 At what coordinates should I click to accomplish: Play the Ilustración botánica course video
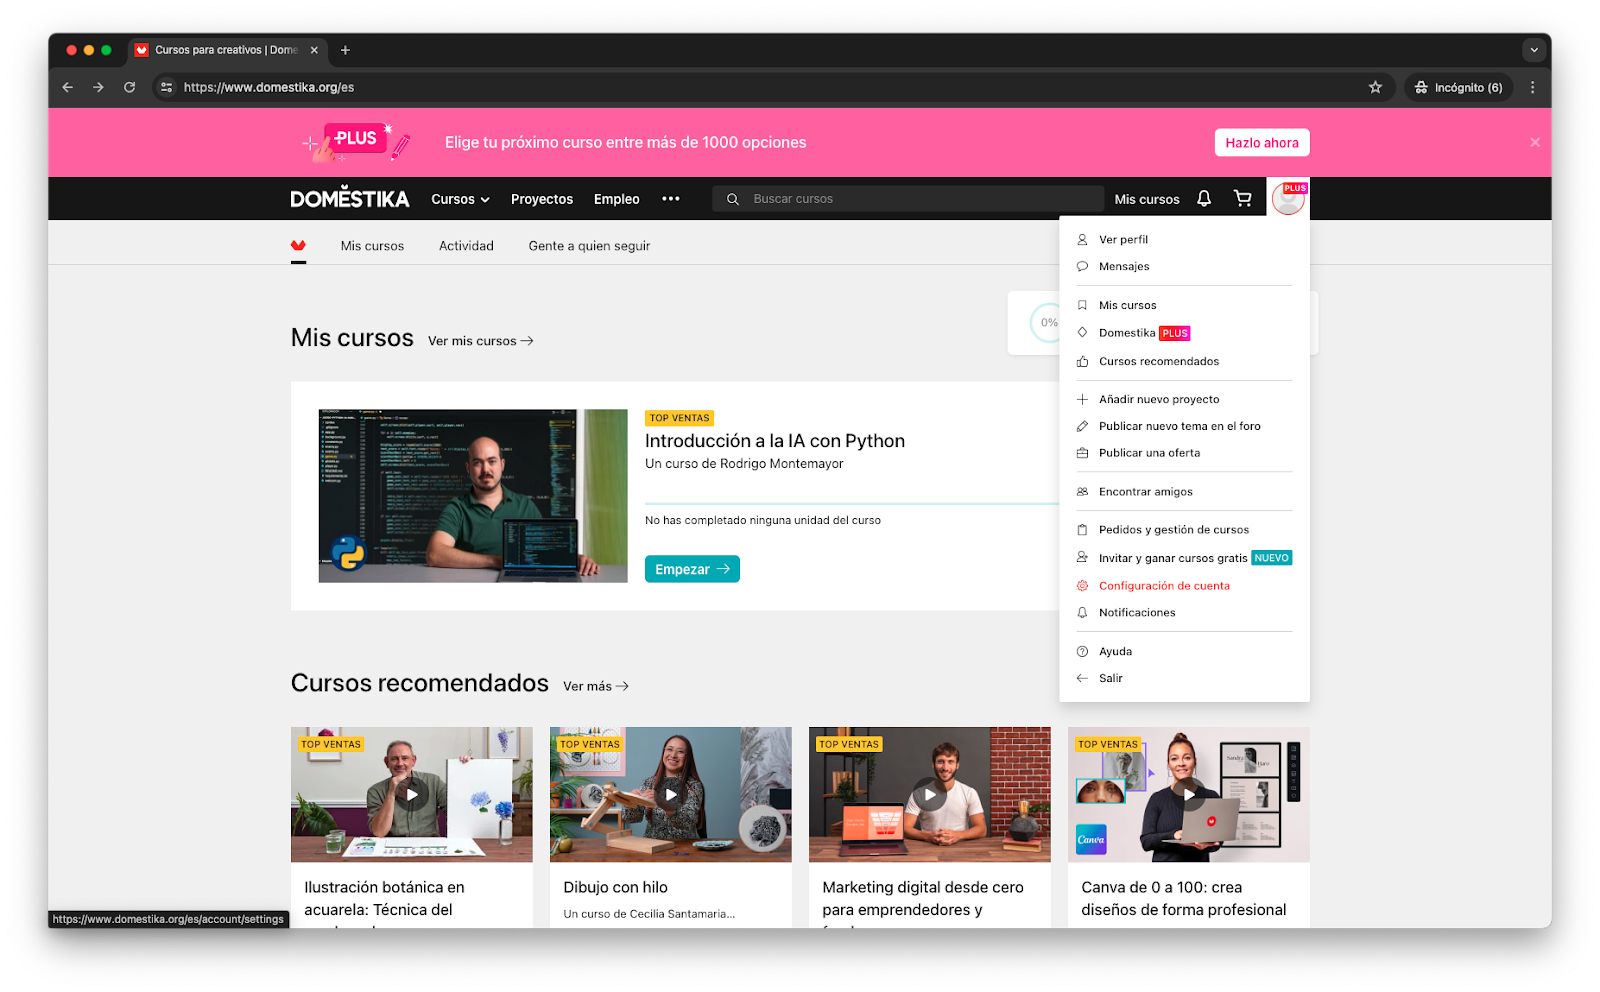411,795
